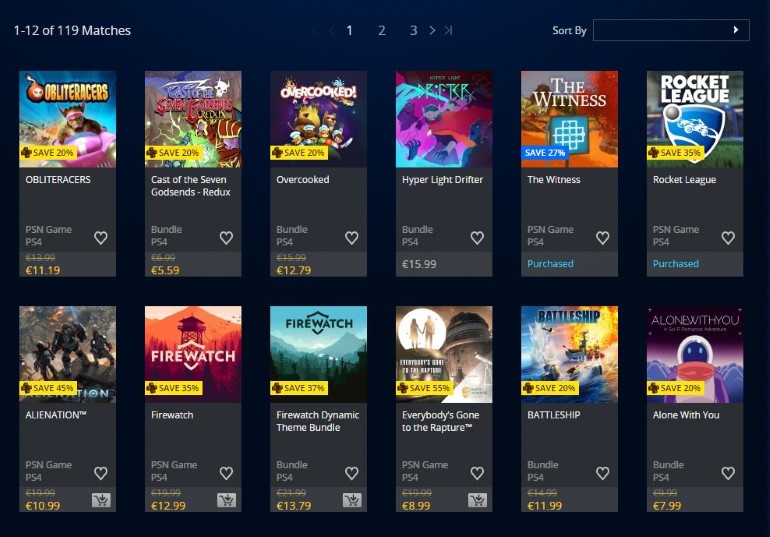Add Everybody's Gone to the Rapture to cart
The width and height of the screenshot is (770, 537).
[x=477, y=500]
